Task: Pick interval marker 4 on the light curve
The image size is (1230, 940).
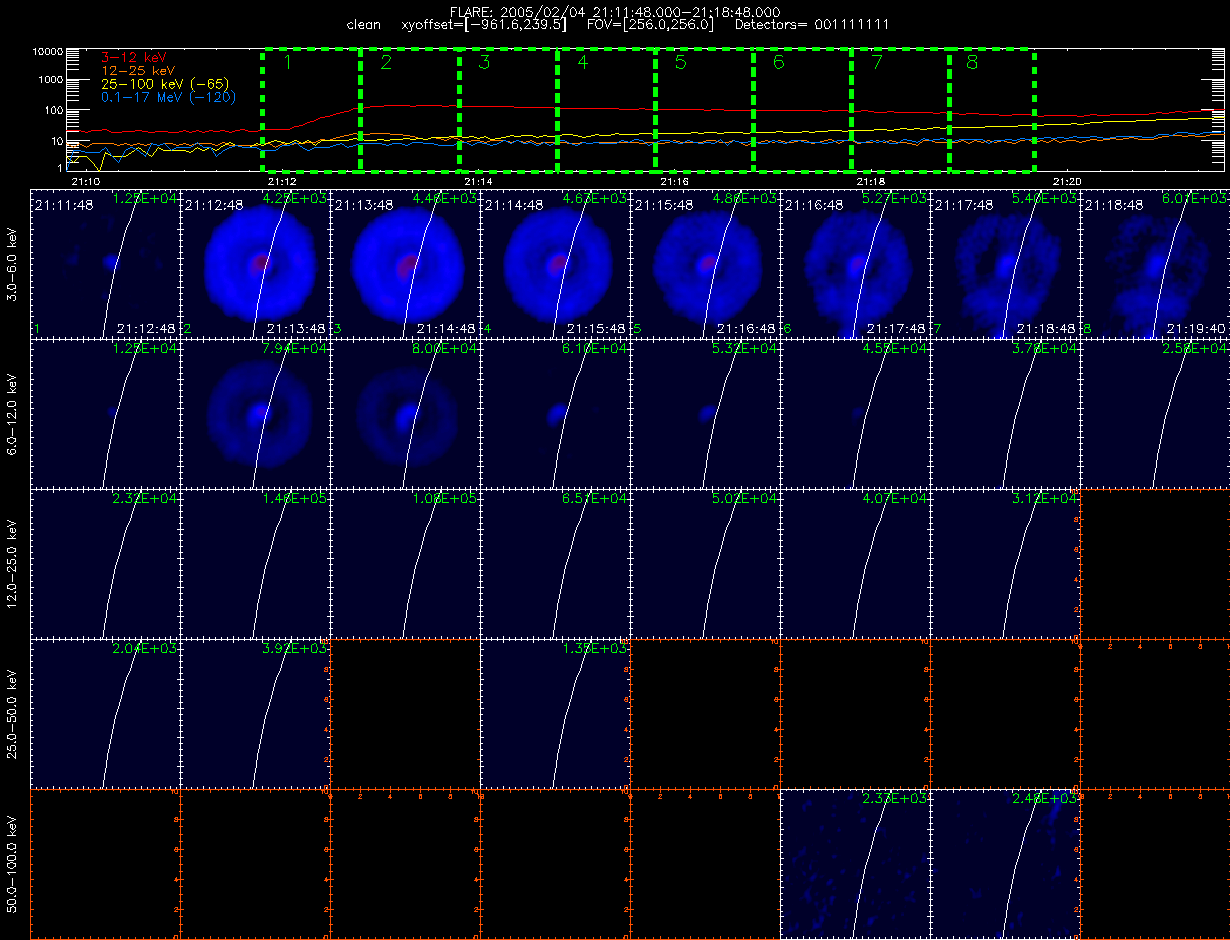Action: [582, 63]
